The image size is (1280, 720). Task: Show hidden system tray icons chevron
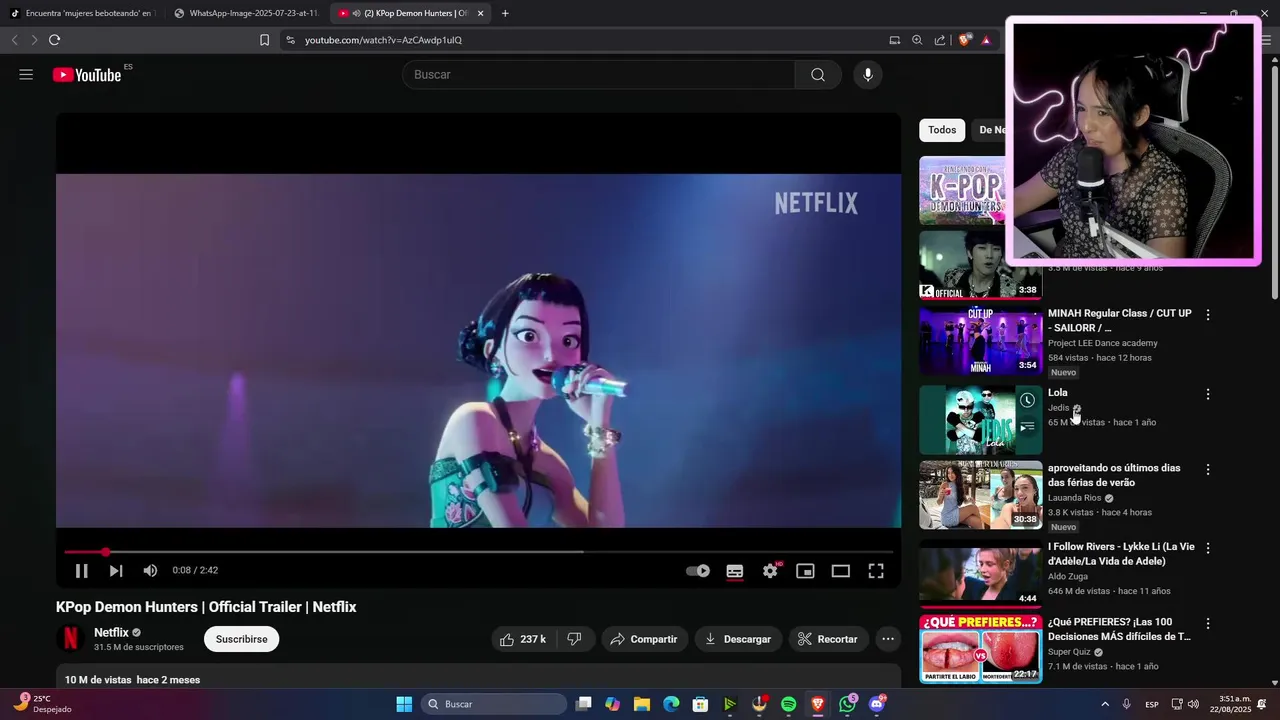tap(1105, 704)
